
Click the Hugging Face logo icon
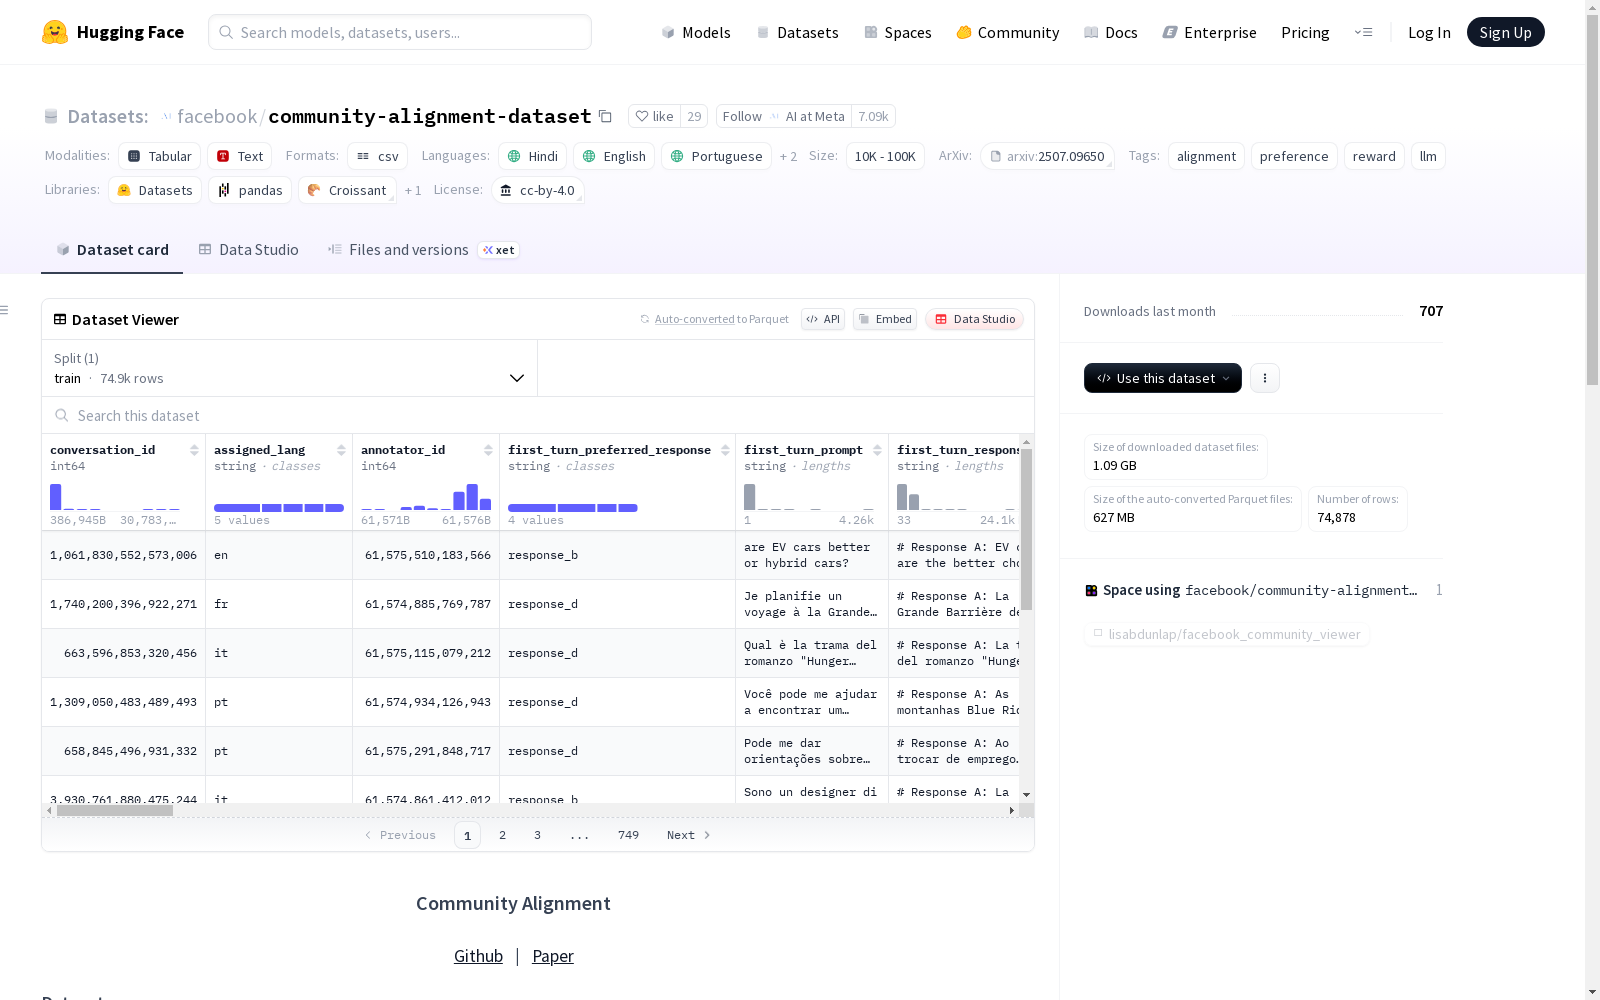(55, 32)
